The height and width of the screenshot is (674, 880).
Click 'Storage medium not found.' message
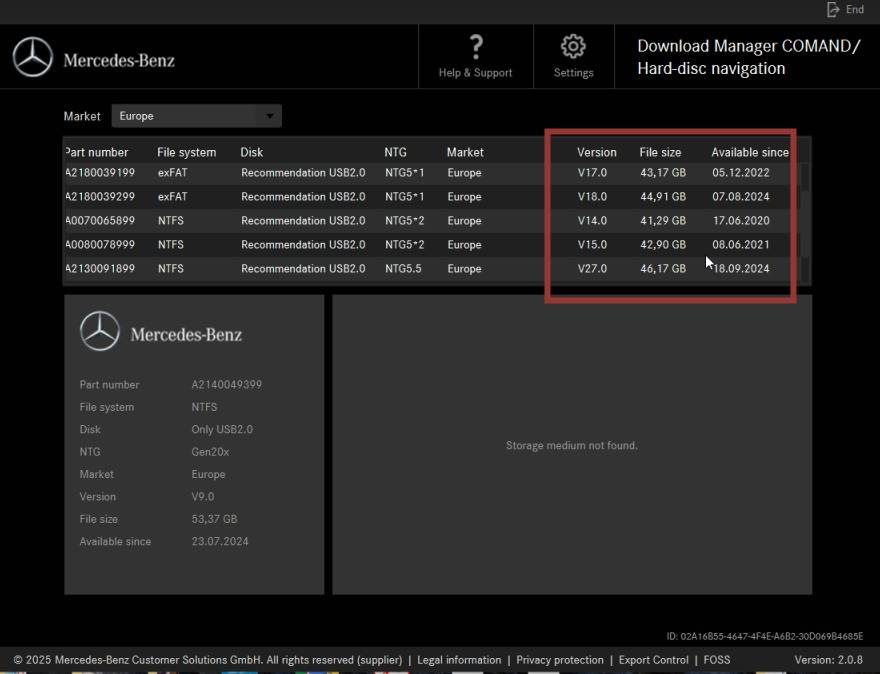(x=571, y=446)
